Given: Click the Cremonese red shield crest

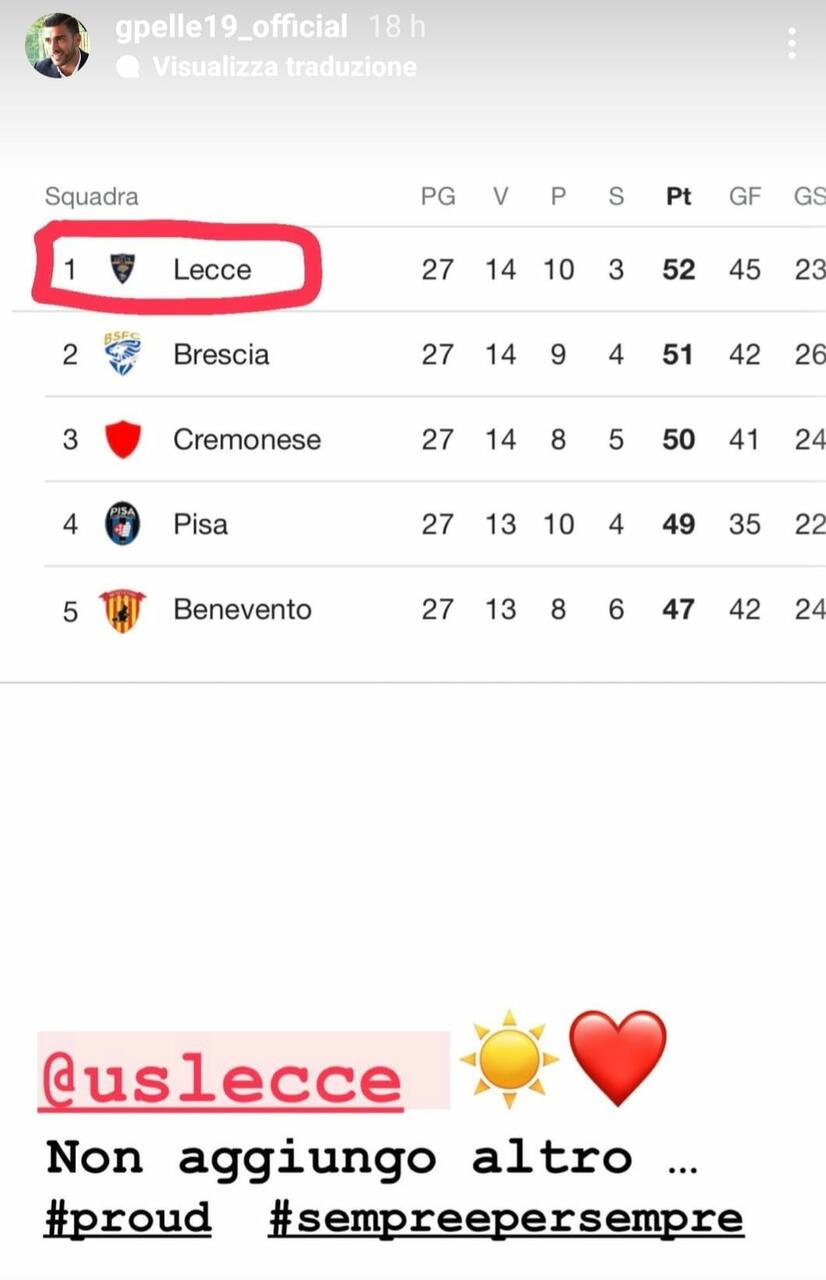Looking at the screenshot, I should pos(122,439).
